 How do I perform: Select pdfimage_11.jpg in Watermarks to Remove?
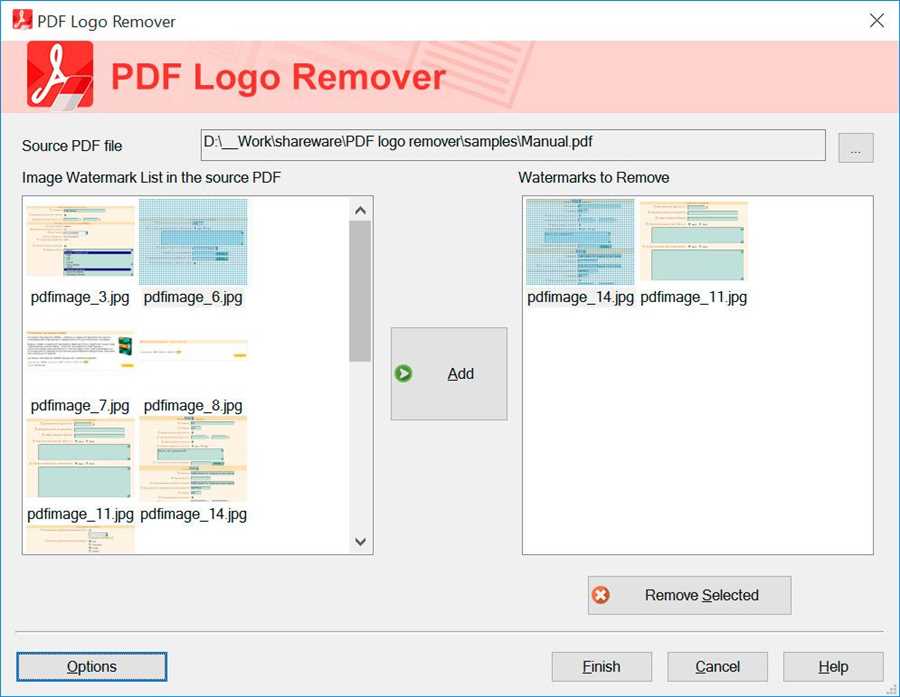click(694, 242)
